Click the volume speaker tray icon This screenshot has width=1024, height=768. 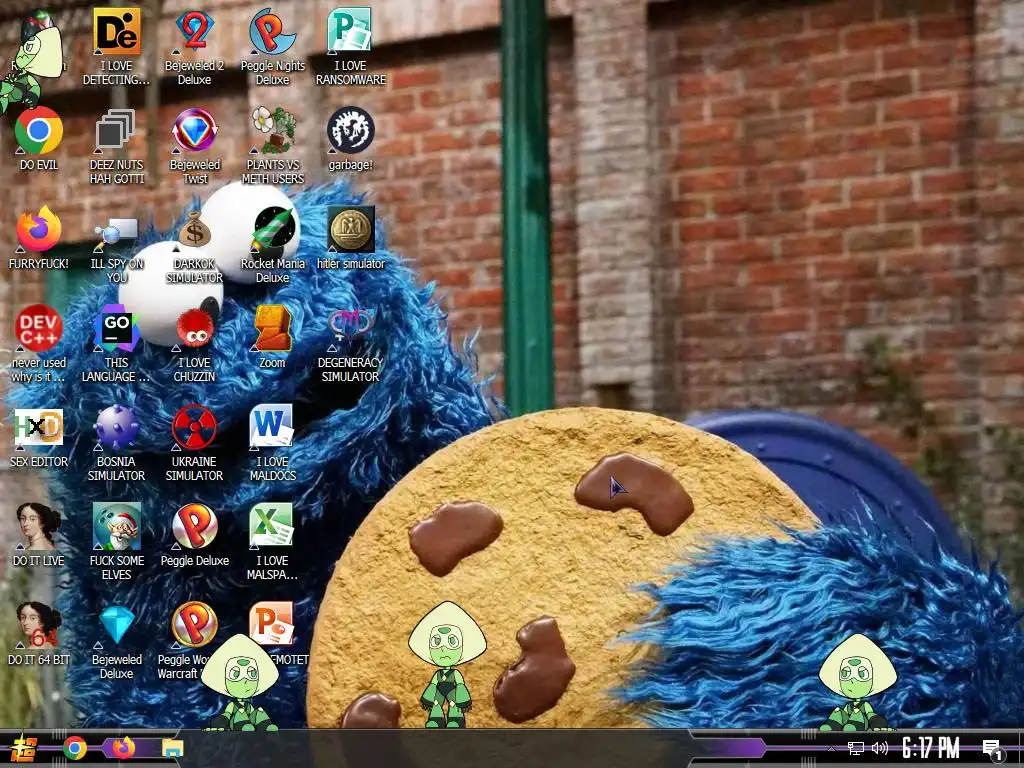pyautogui.click(x=880, y=749)
